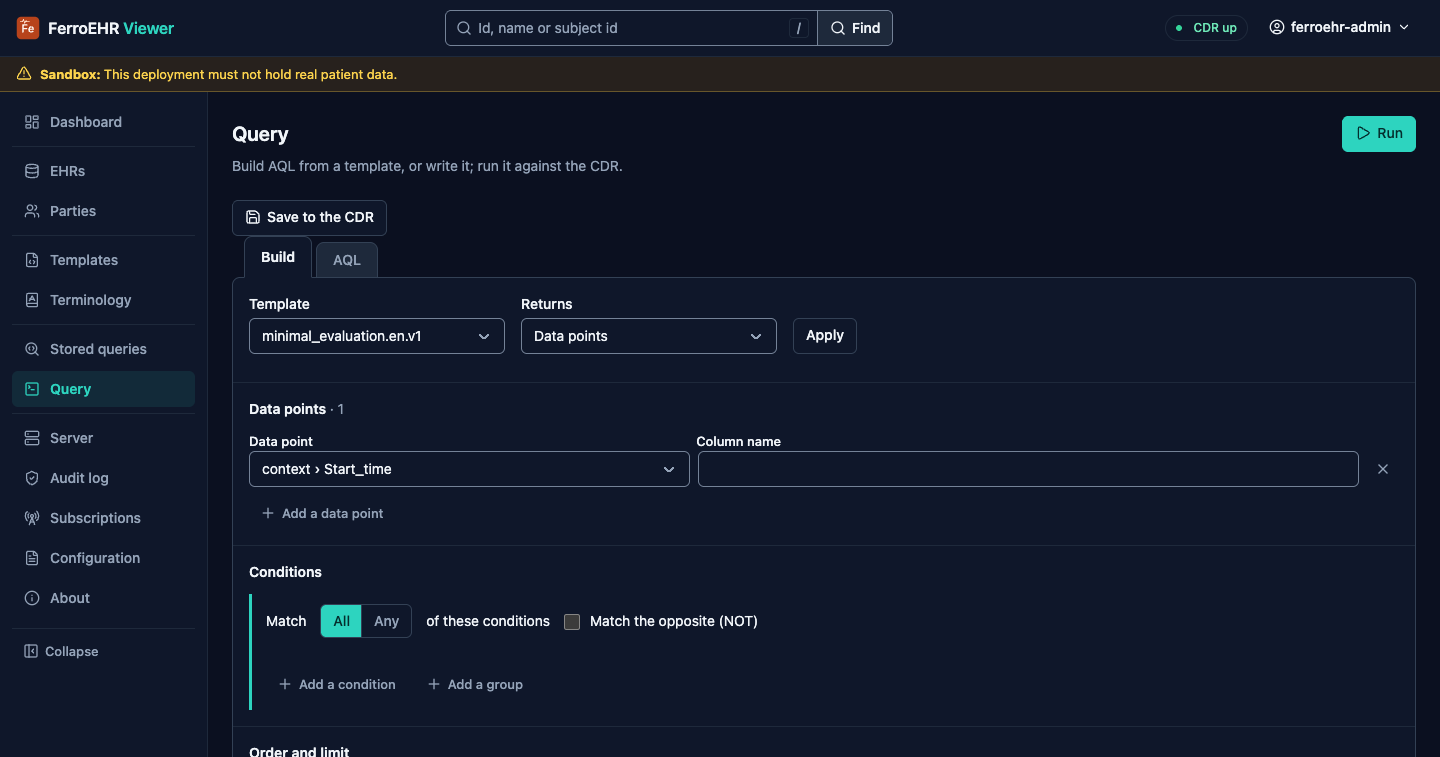Switch to the AQL tab

(347, 260)
